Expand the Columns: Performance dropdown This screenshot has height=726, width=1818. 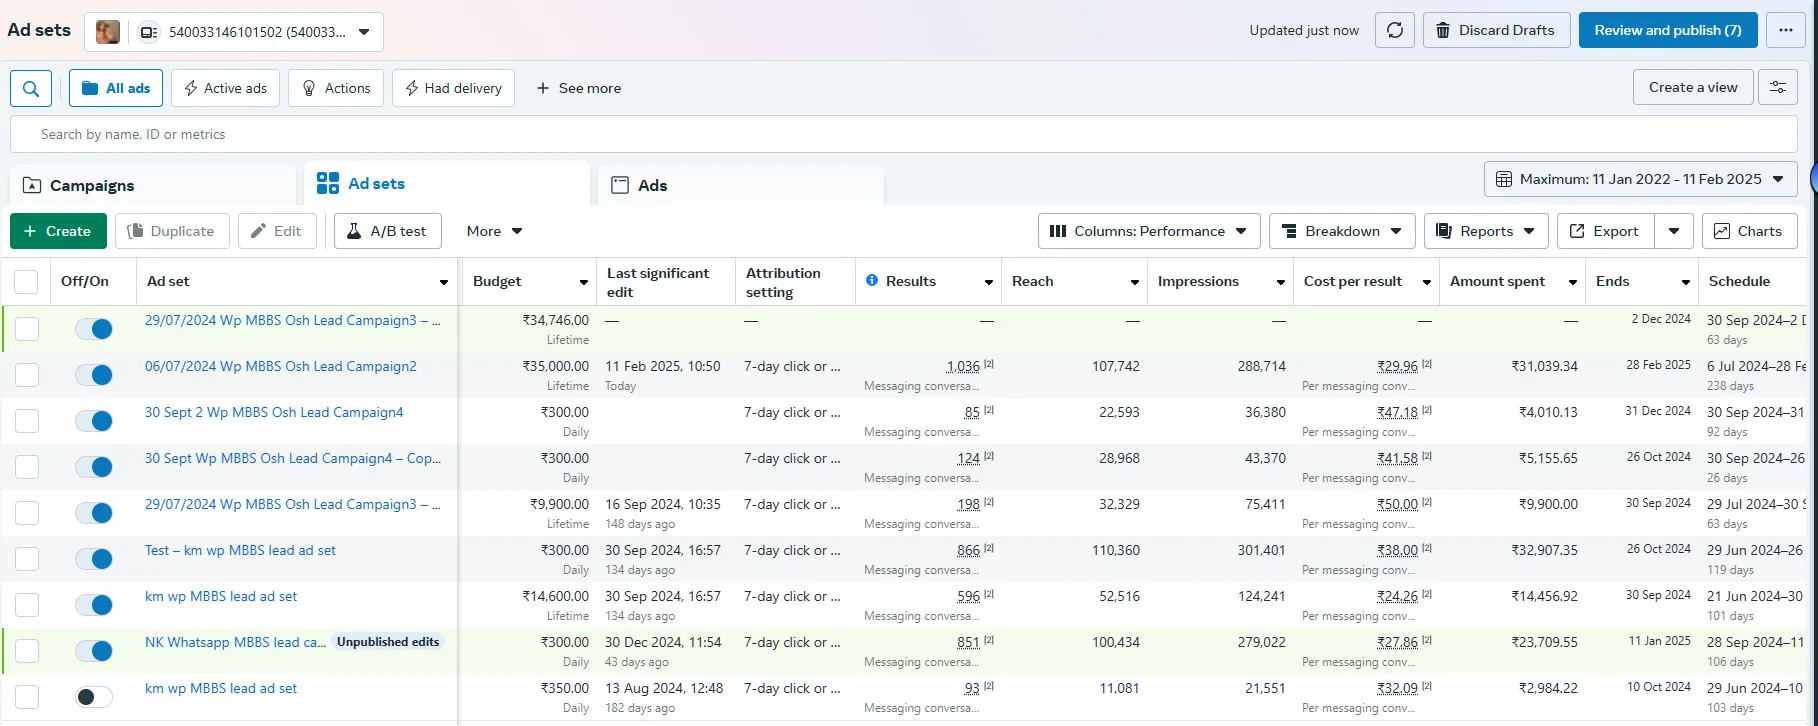coord(1148,231)
